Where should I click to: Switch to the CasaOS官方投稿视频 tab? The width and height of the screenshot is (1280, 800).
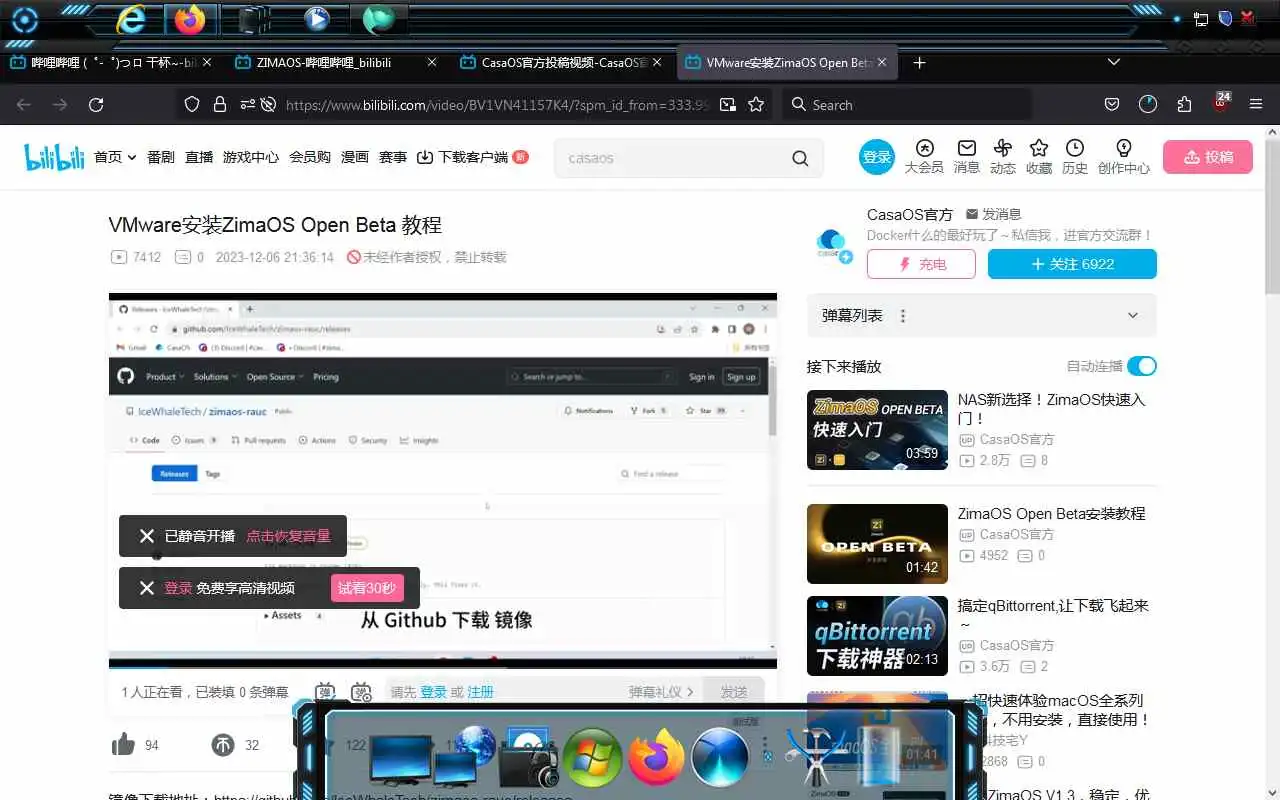click(560, 62)
